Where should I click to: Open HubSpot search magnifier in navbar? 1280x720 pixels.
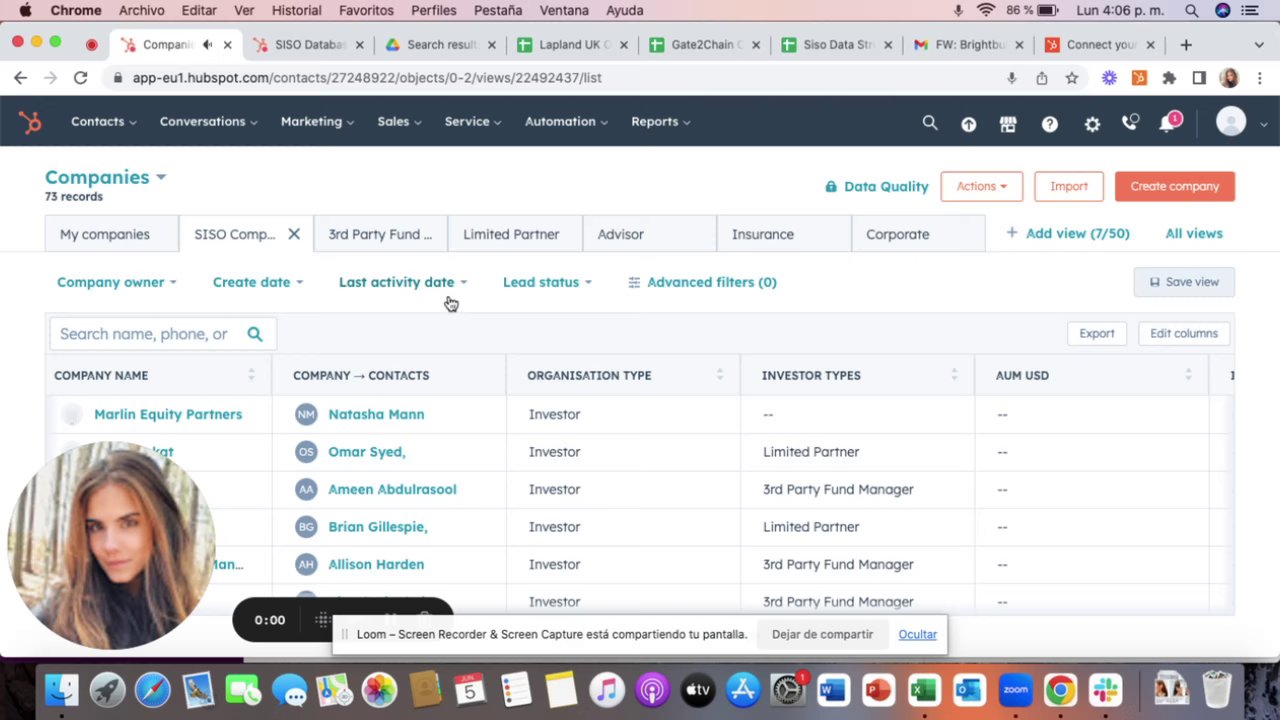click(x=930, y=122)
